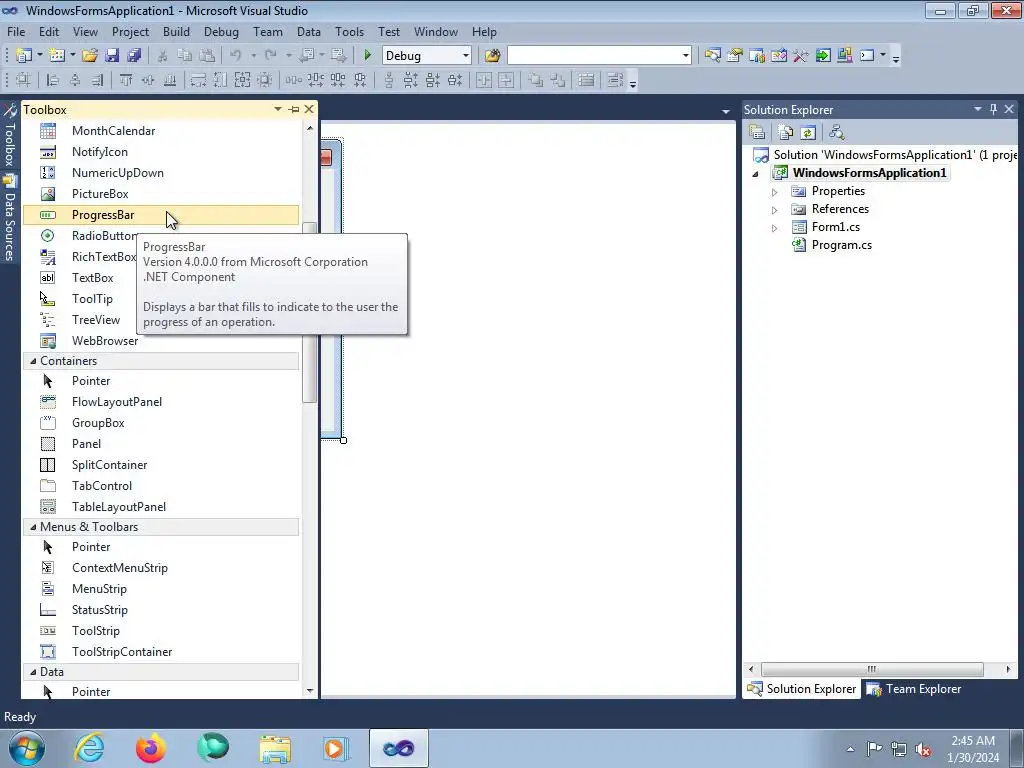
Task: Select the MonthCalendar control in the Toolbox
Action: [x=161, y=131]
